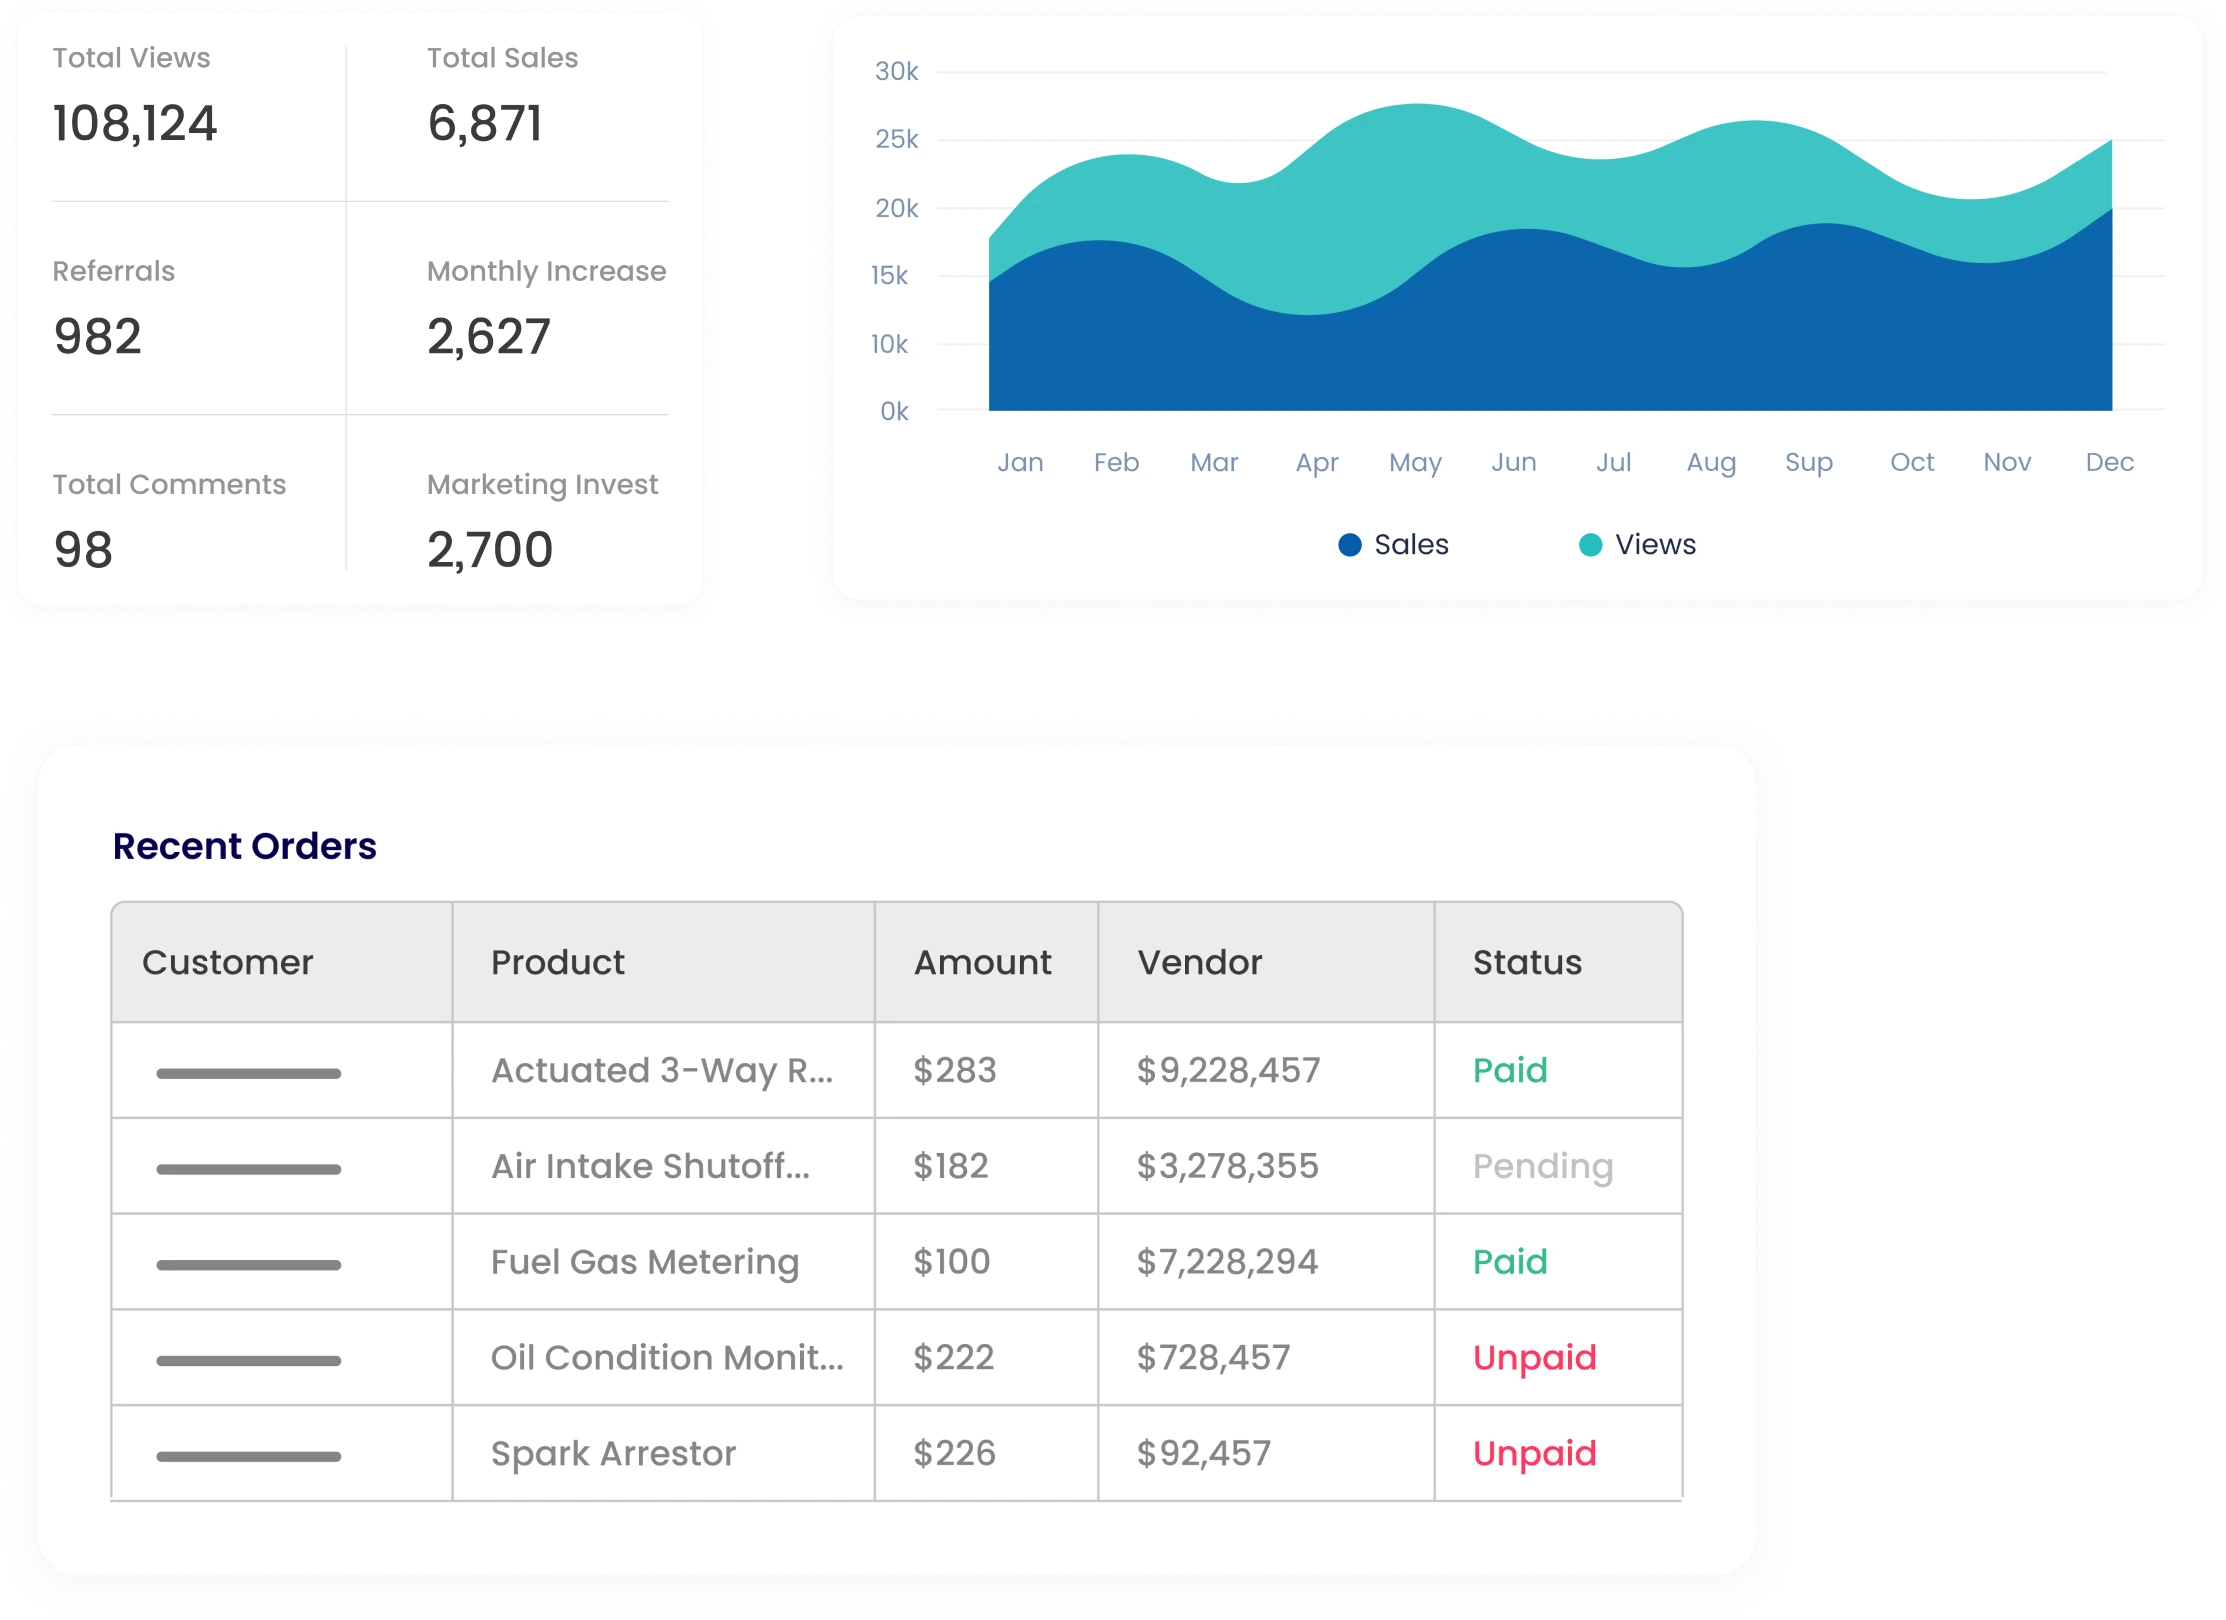Click the Referrals value 982
Viewport: 2226px width, 1620px height.
(98, 337)
